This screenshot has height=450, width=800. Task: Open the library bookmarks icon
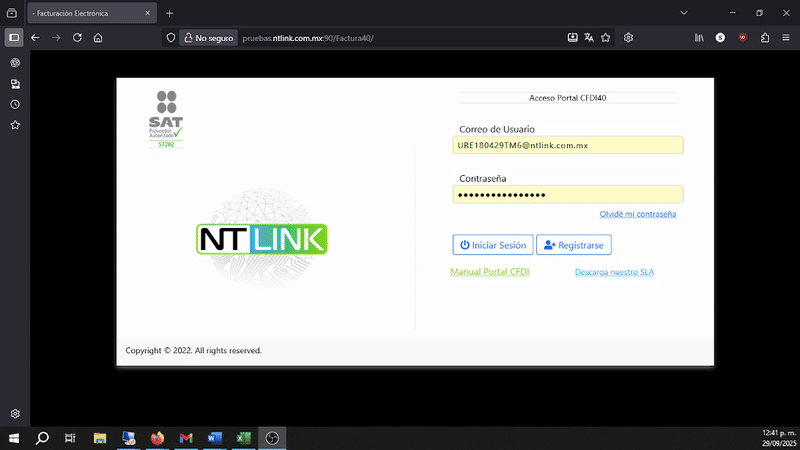[699, 38]
